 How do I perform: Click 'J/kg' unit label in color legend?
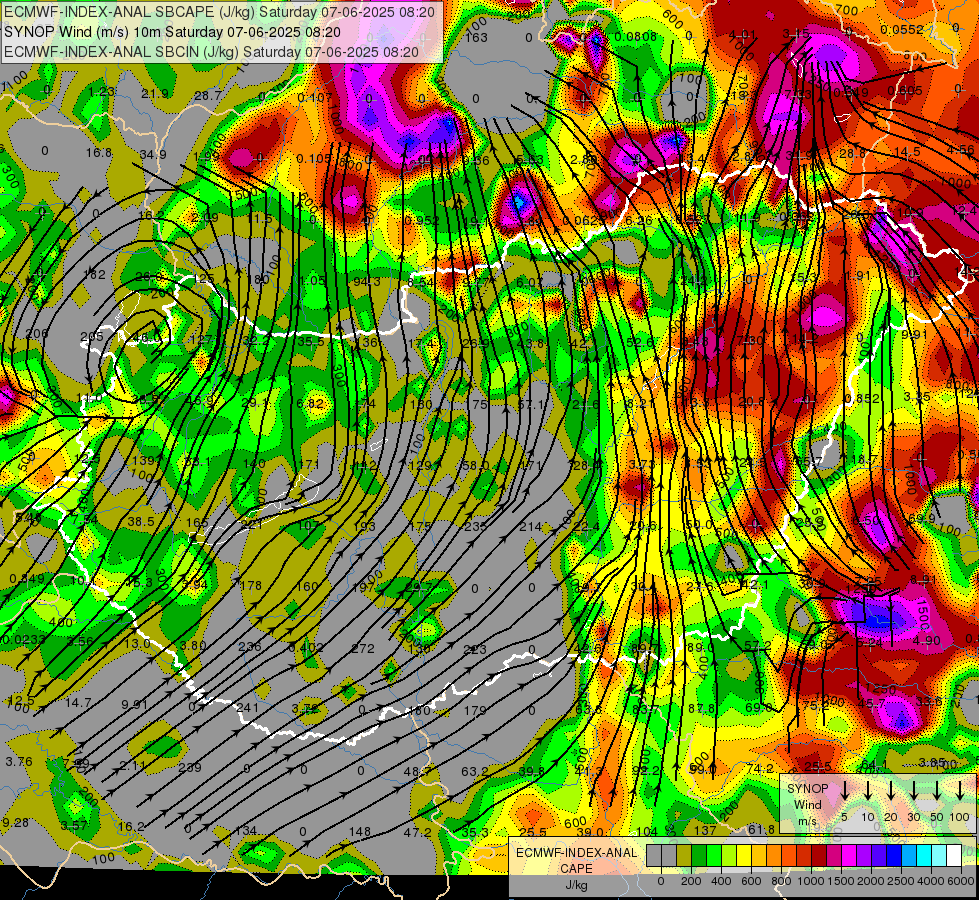(x=576, y=885)
